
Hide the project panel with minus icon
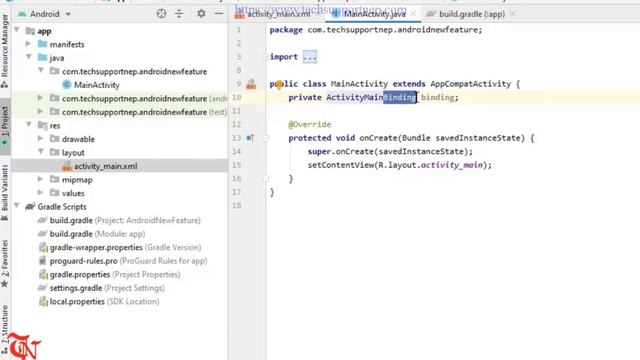tap(219, 14)
